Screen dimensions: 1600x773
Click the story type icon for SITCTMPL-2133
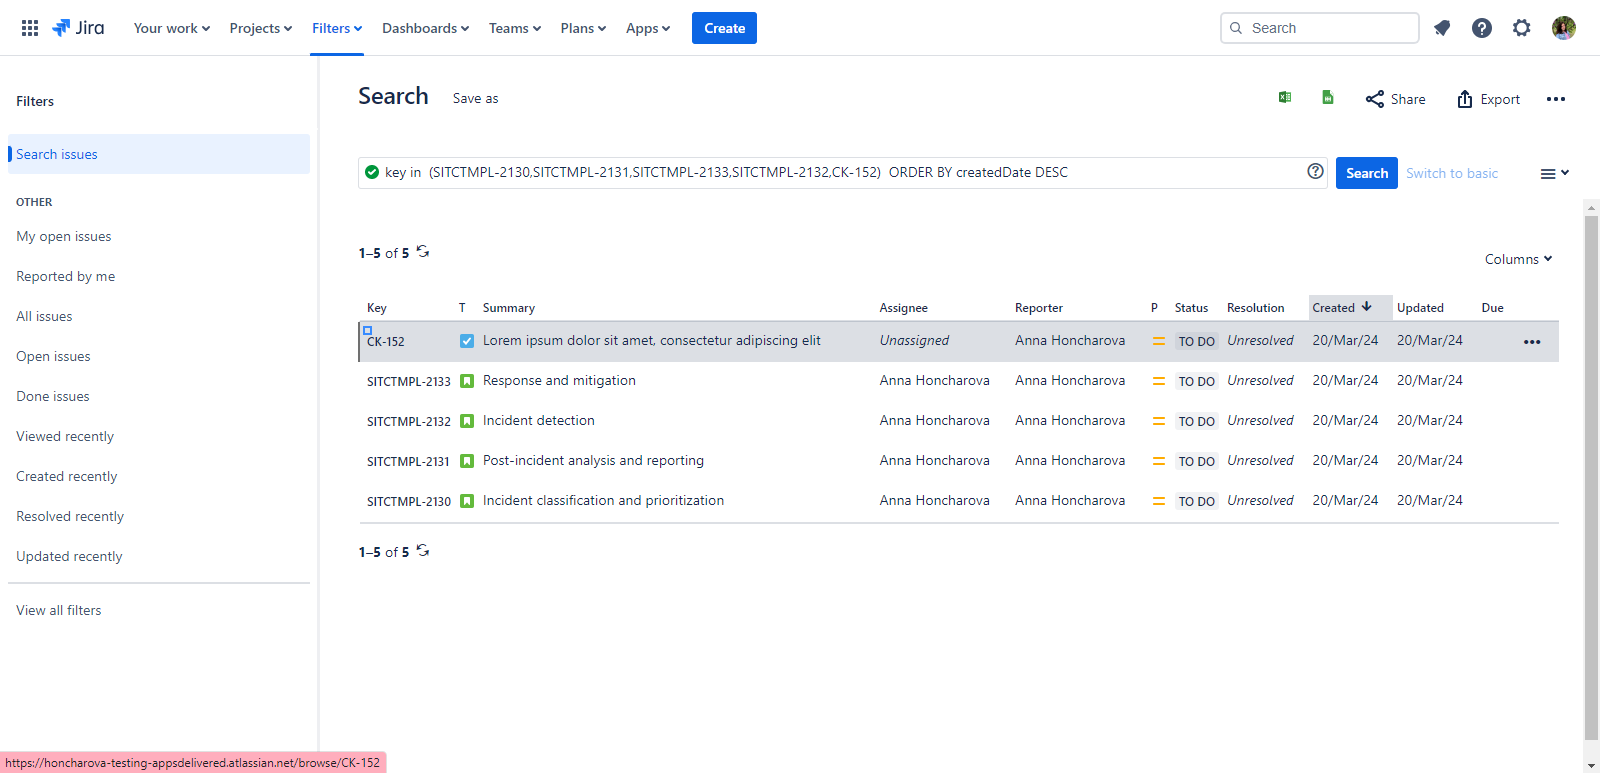(x=467, y=381)
